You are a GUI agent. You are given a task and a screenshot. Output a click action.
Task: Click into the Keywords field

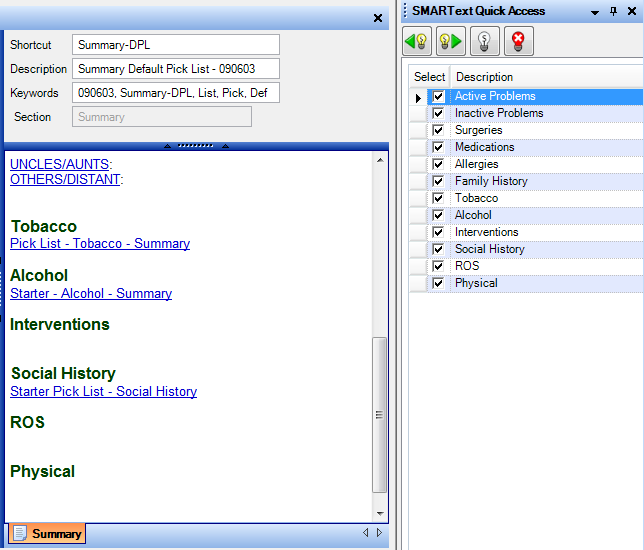[176, 93]
